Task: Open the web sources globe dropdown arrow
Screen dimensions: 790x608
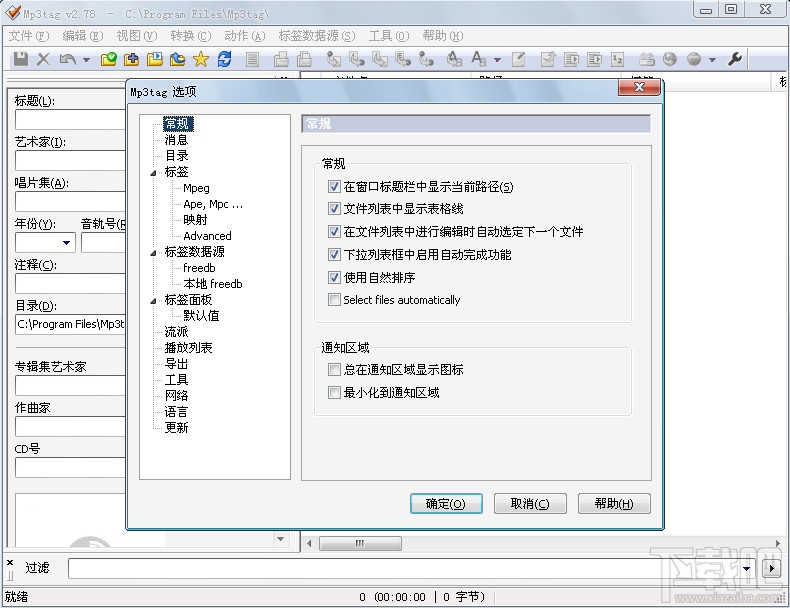Action: pos(712,60)
